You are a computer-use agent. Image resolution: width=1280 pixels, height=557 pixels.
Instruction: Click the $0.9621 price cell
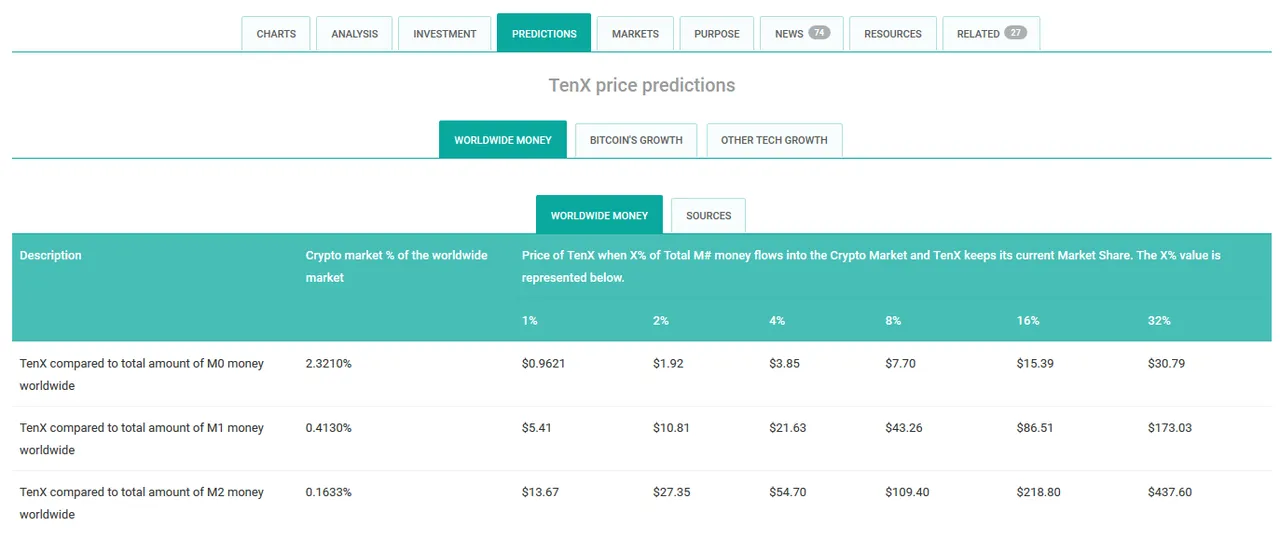tap(543, 363)
